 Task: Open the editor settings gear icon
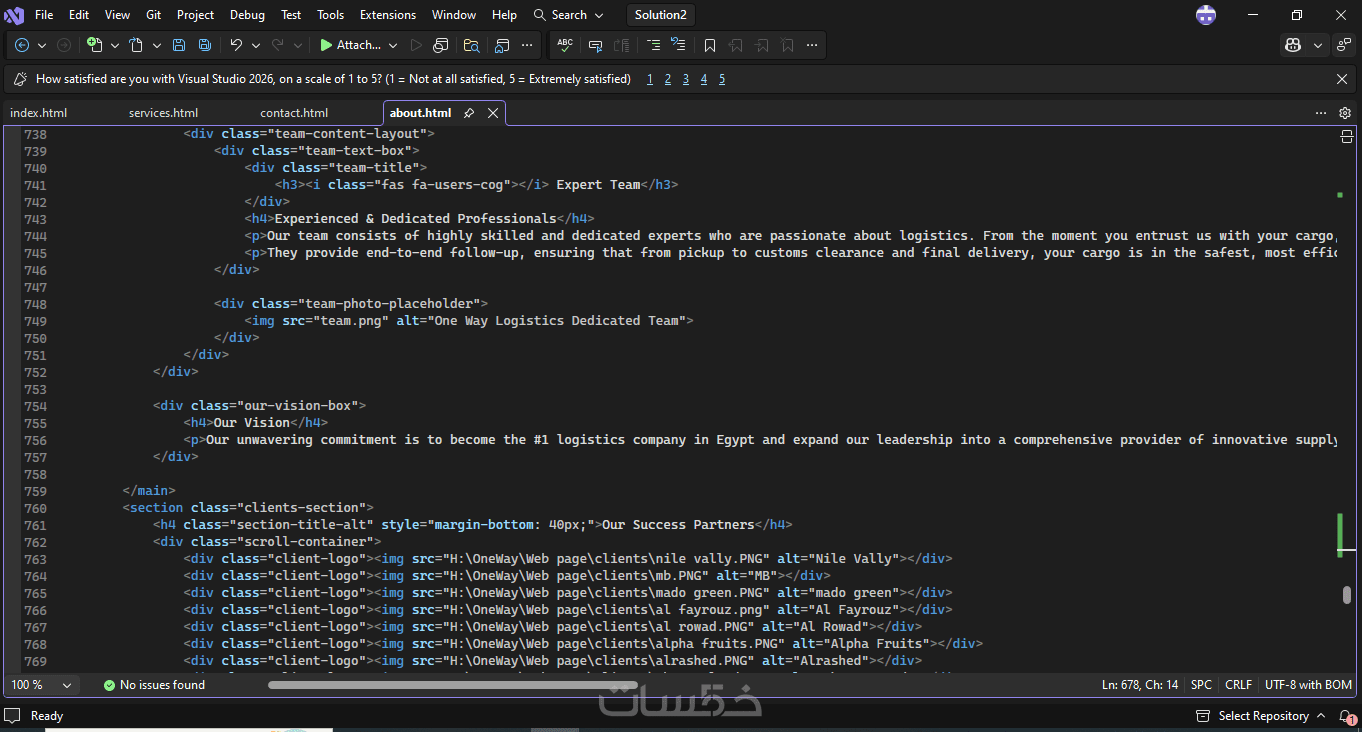(x=1345, y=113)
